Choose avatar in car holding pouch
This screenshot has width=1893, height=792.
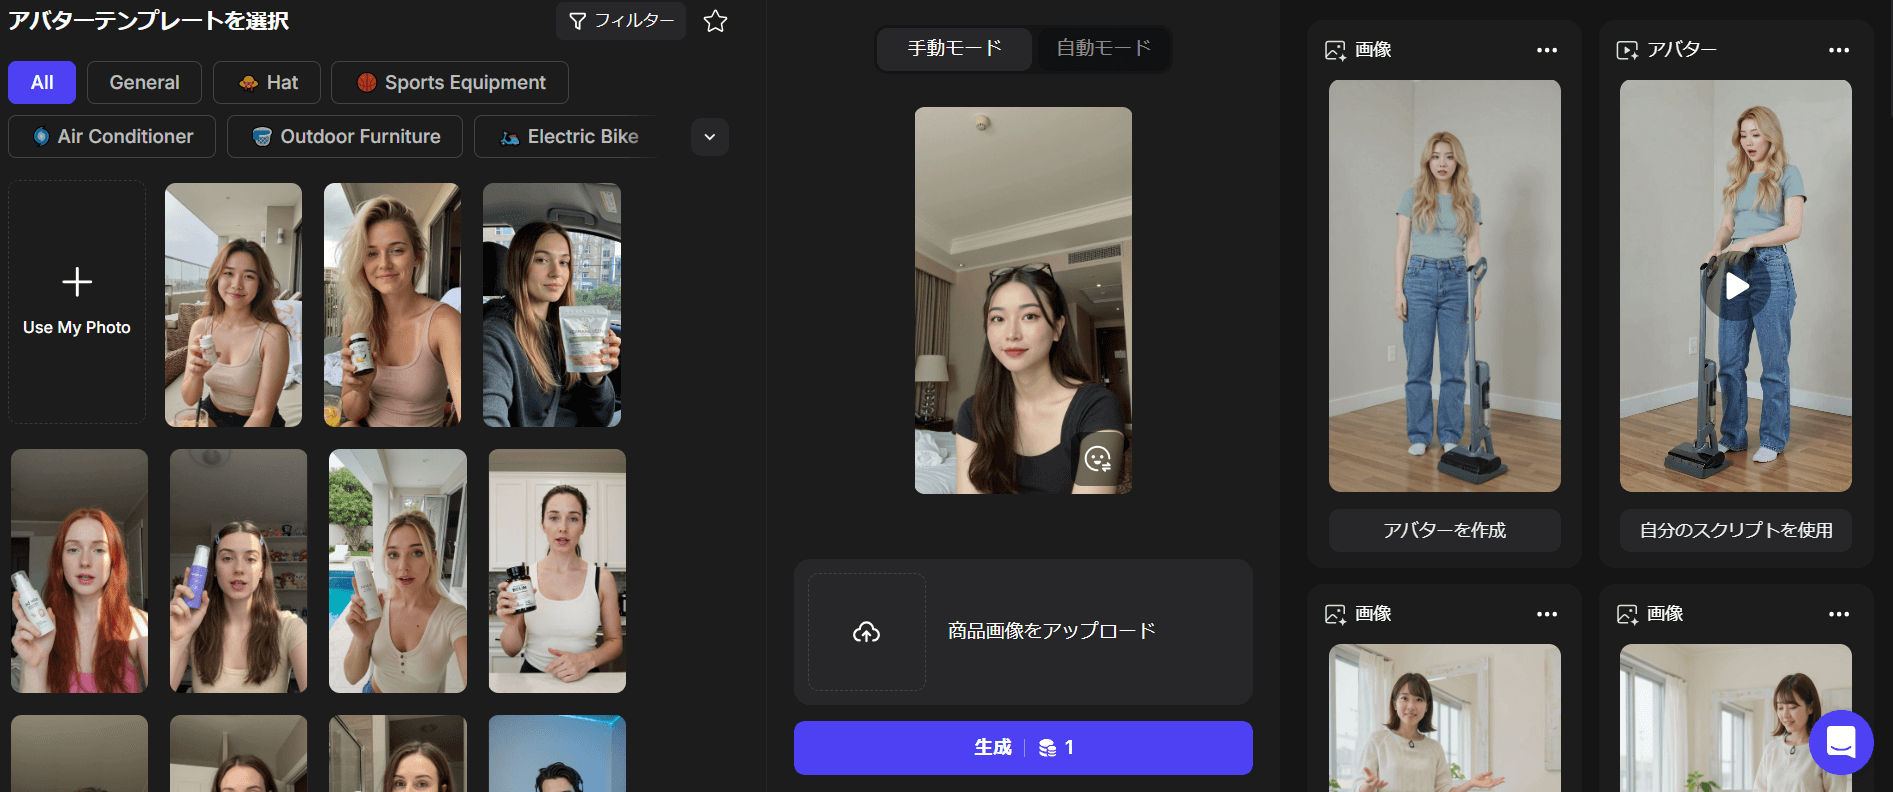pos(552,305)
